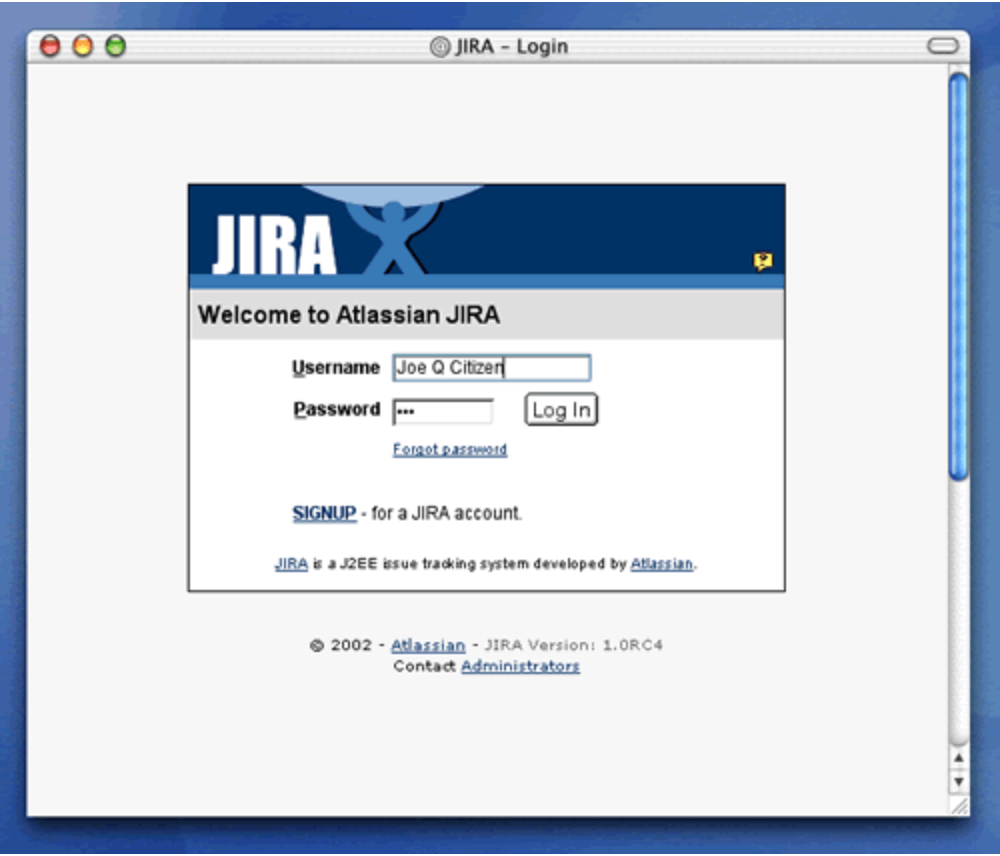Viewport: 1000px width, 856px height.
Task: Click the scrollbar up arrow
Action: click(x=959, y=758)
